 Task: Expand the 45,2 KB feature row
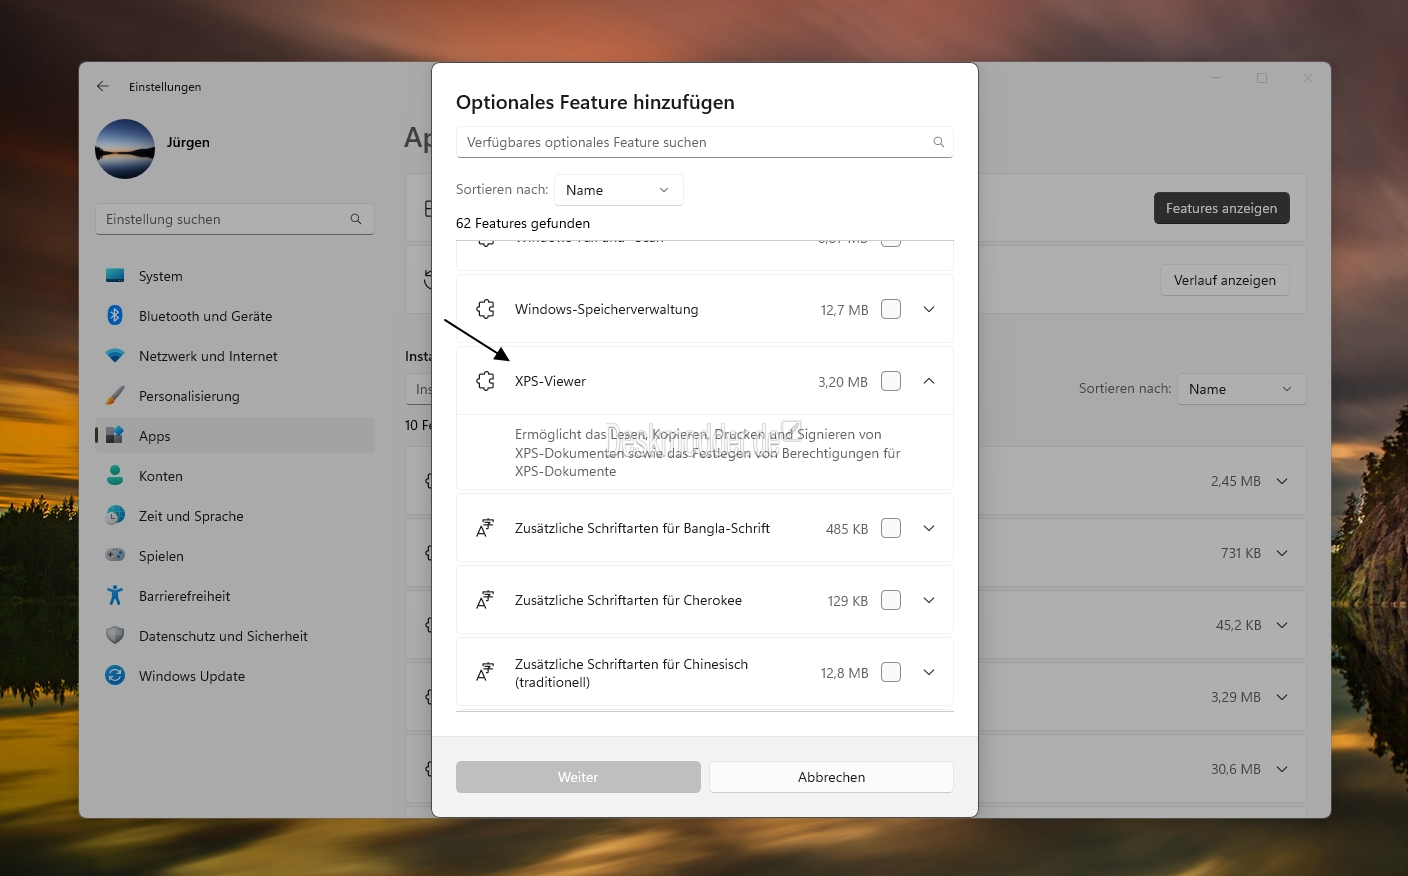[x=1282, y=625]
